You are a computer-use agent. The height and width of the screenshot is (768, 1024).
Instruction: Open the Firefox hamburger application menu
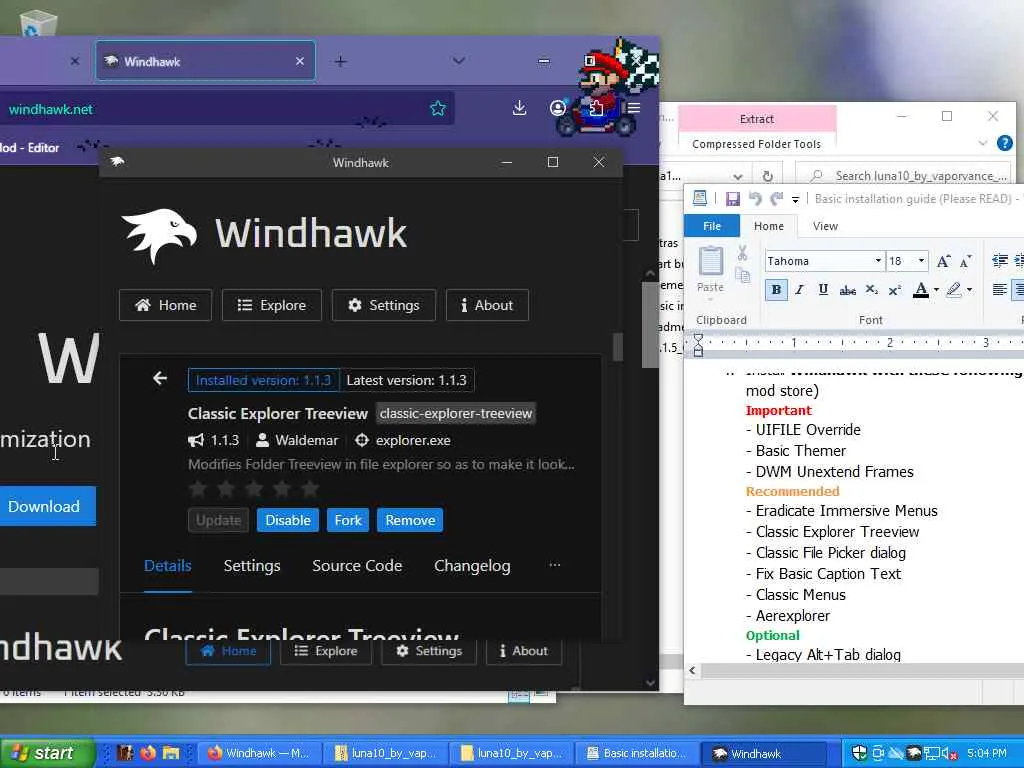(x=633, y=108)
